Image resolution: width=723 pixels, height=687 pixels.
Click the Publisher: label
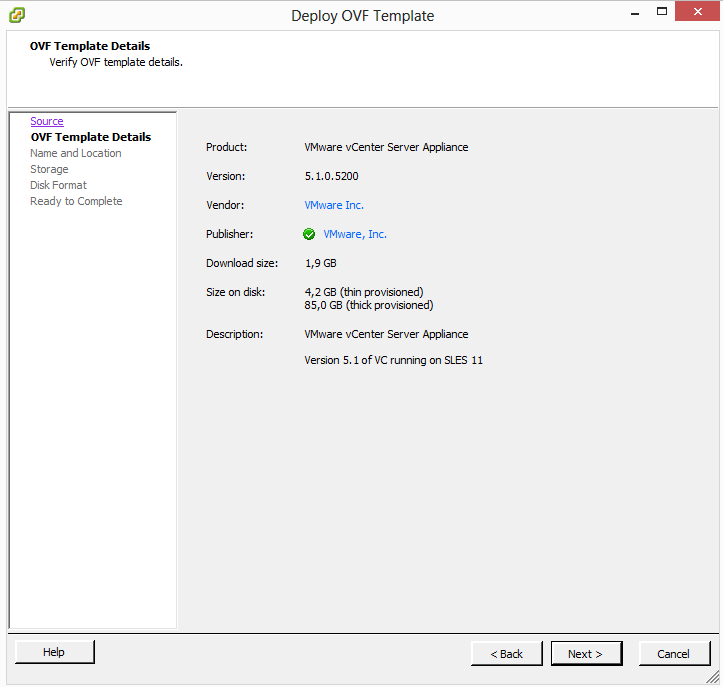230,234
